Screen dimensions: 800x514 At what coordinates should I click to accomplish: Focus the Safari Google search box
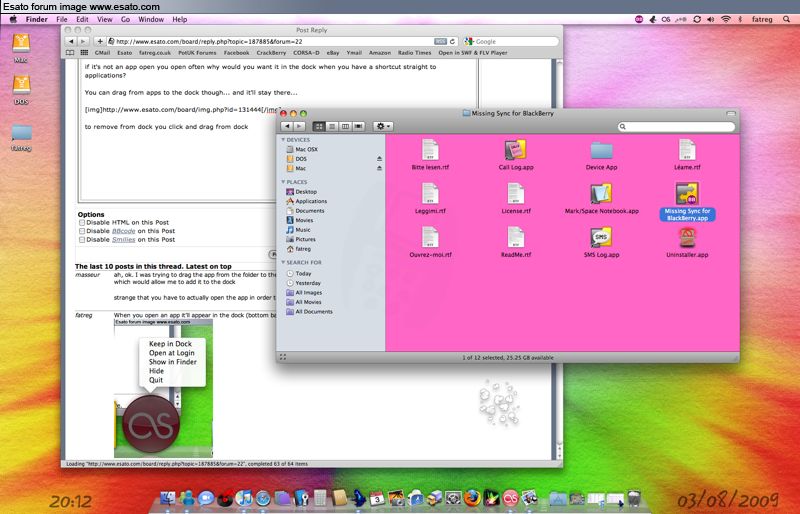(511, 41)
